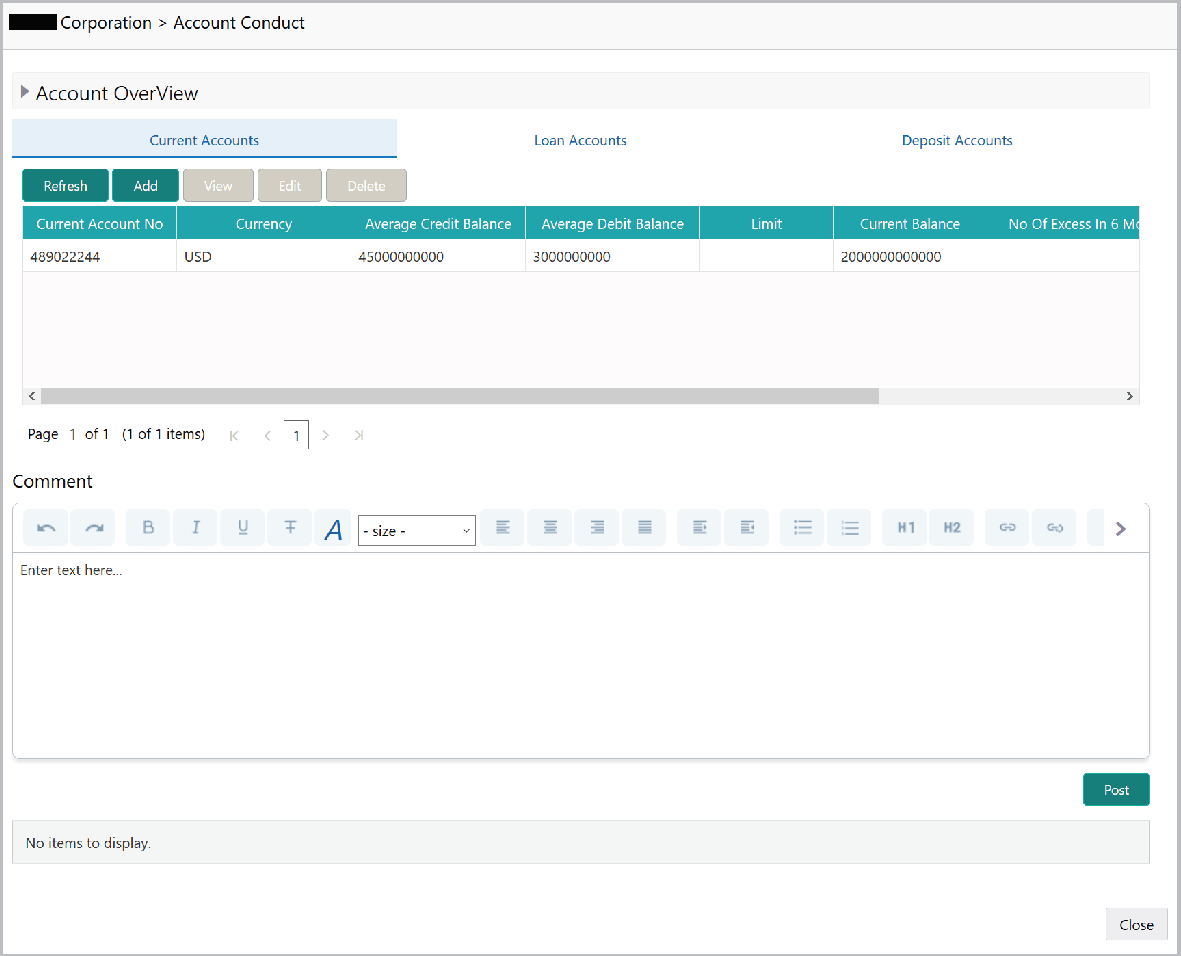Switch to Current Accounts tab
The width and height of the screenshot is (1181, 956).
click(x=204, y=140)
